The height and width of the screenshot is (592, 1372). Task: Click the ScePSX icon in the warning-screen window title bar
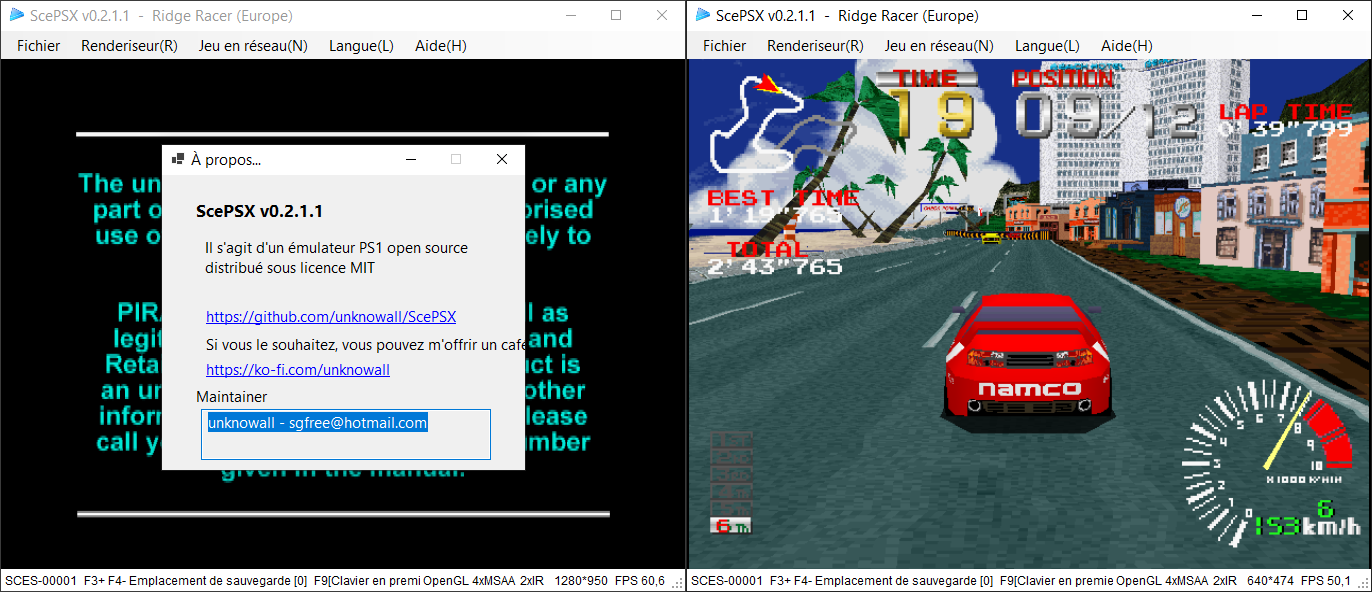(17, 15)
